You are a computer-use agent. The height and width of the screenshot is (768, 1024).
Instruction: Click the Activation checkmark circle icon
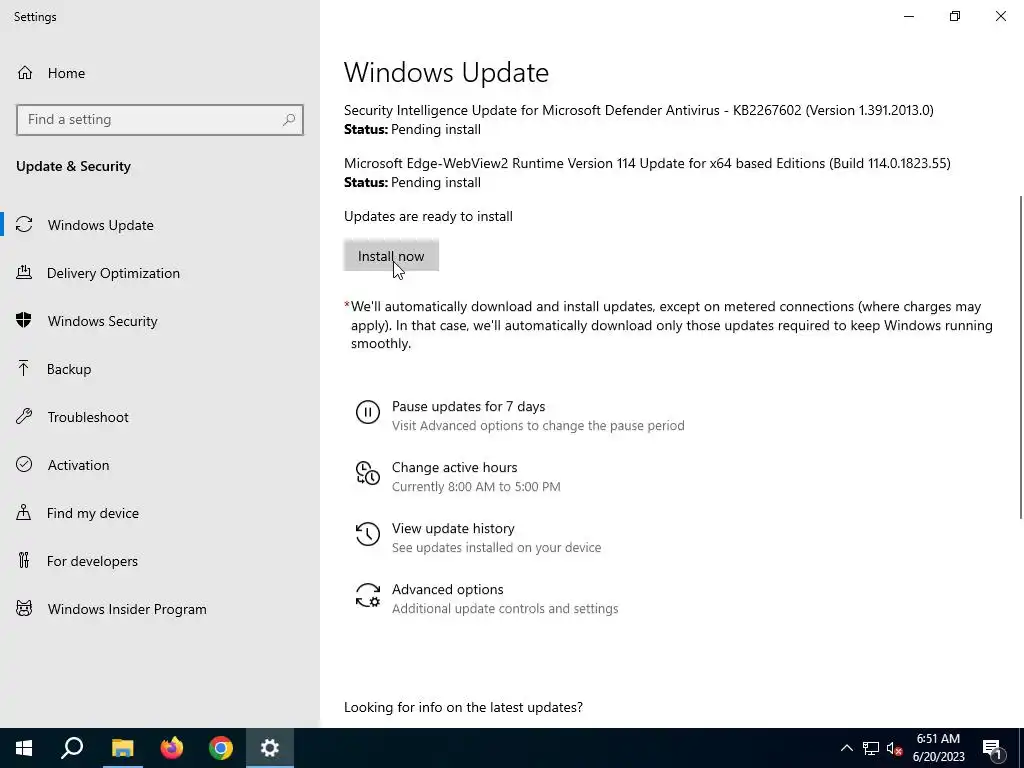[24, 464]
